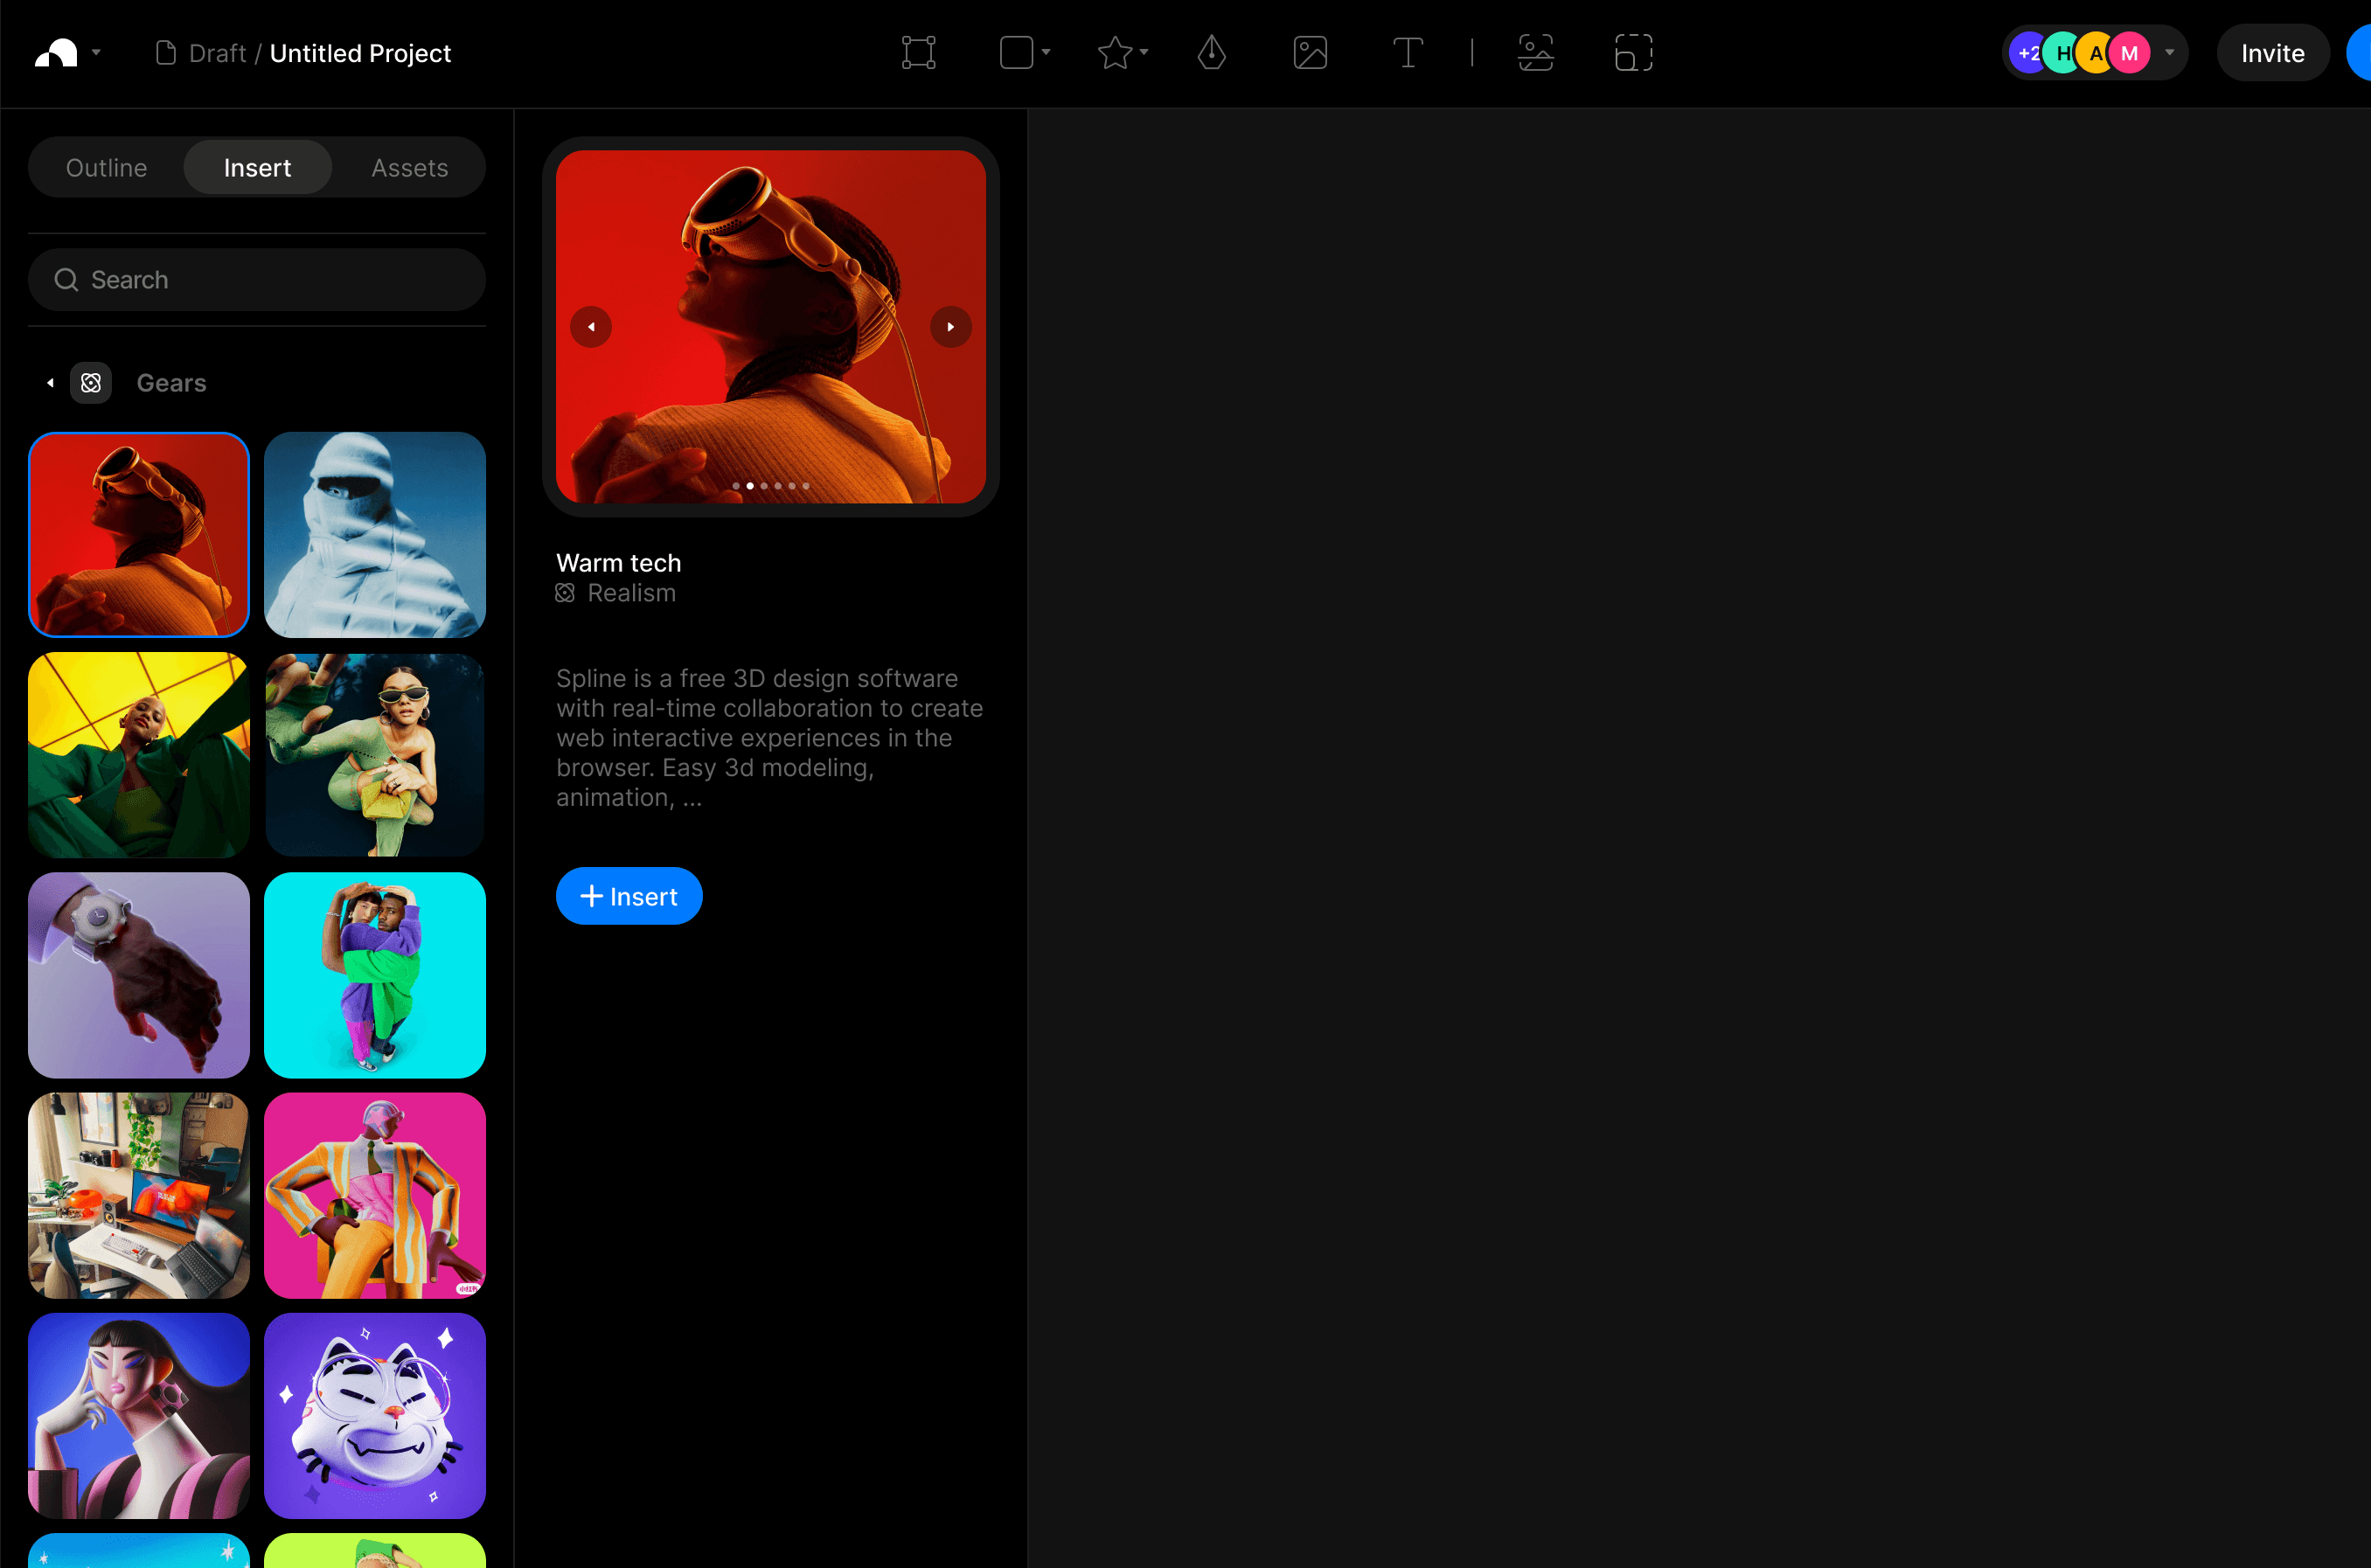This screenshot has width=2371, height=1568.
Task: Select the Text tool
Action: 1407,53
